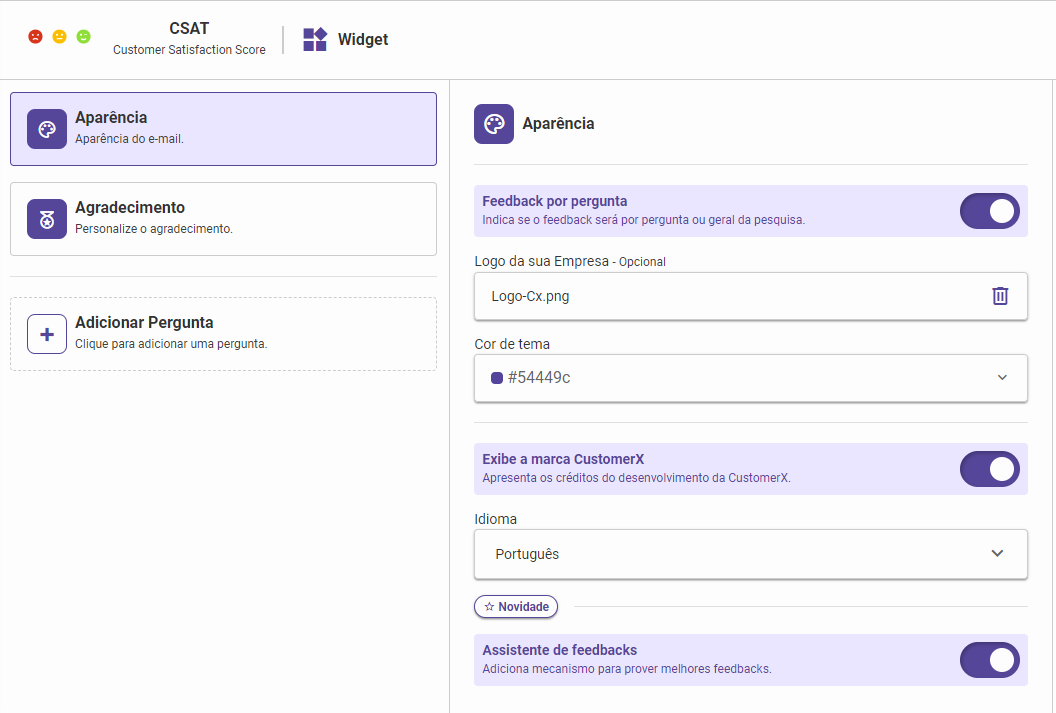This screenshot has width=1056, height=713.
Task: Click the Novidade badge
Action: click(516, 607)
